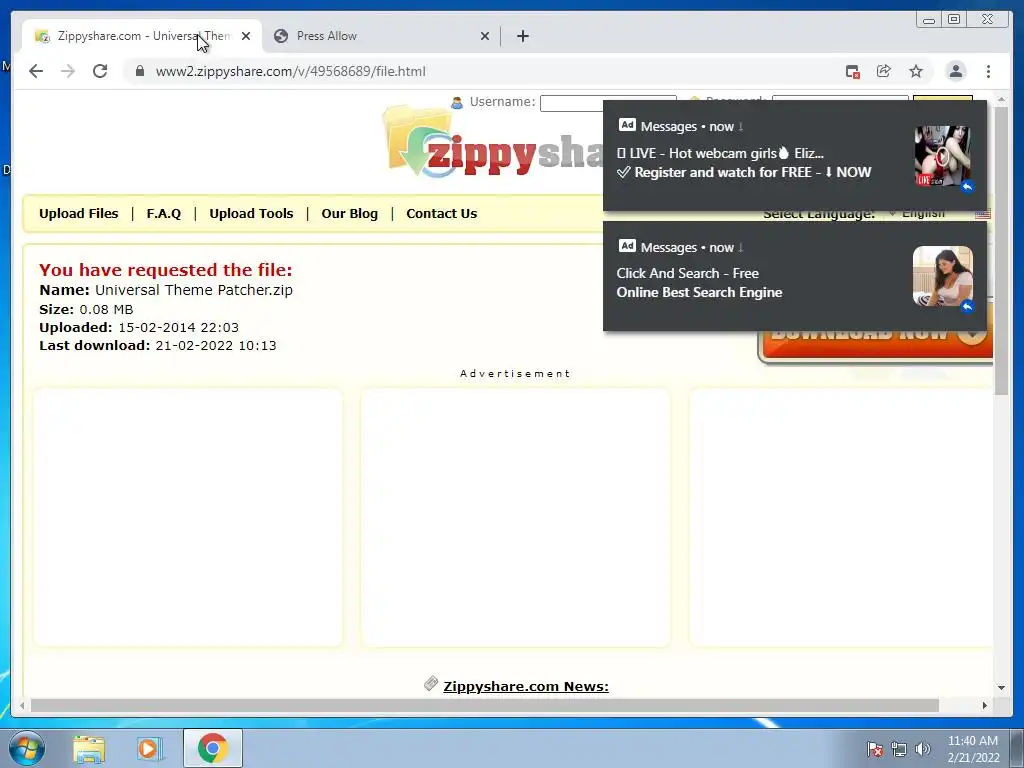This screenshot has height=768, width=1024.
Task: Open Contact Us page
Action: pos(441,214)
